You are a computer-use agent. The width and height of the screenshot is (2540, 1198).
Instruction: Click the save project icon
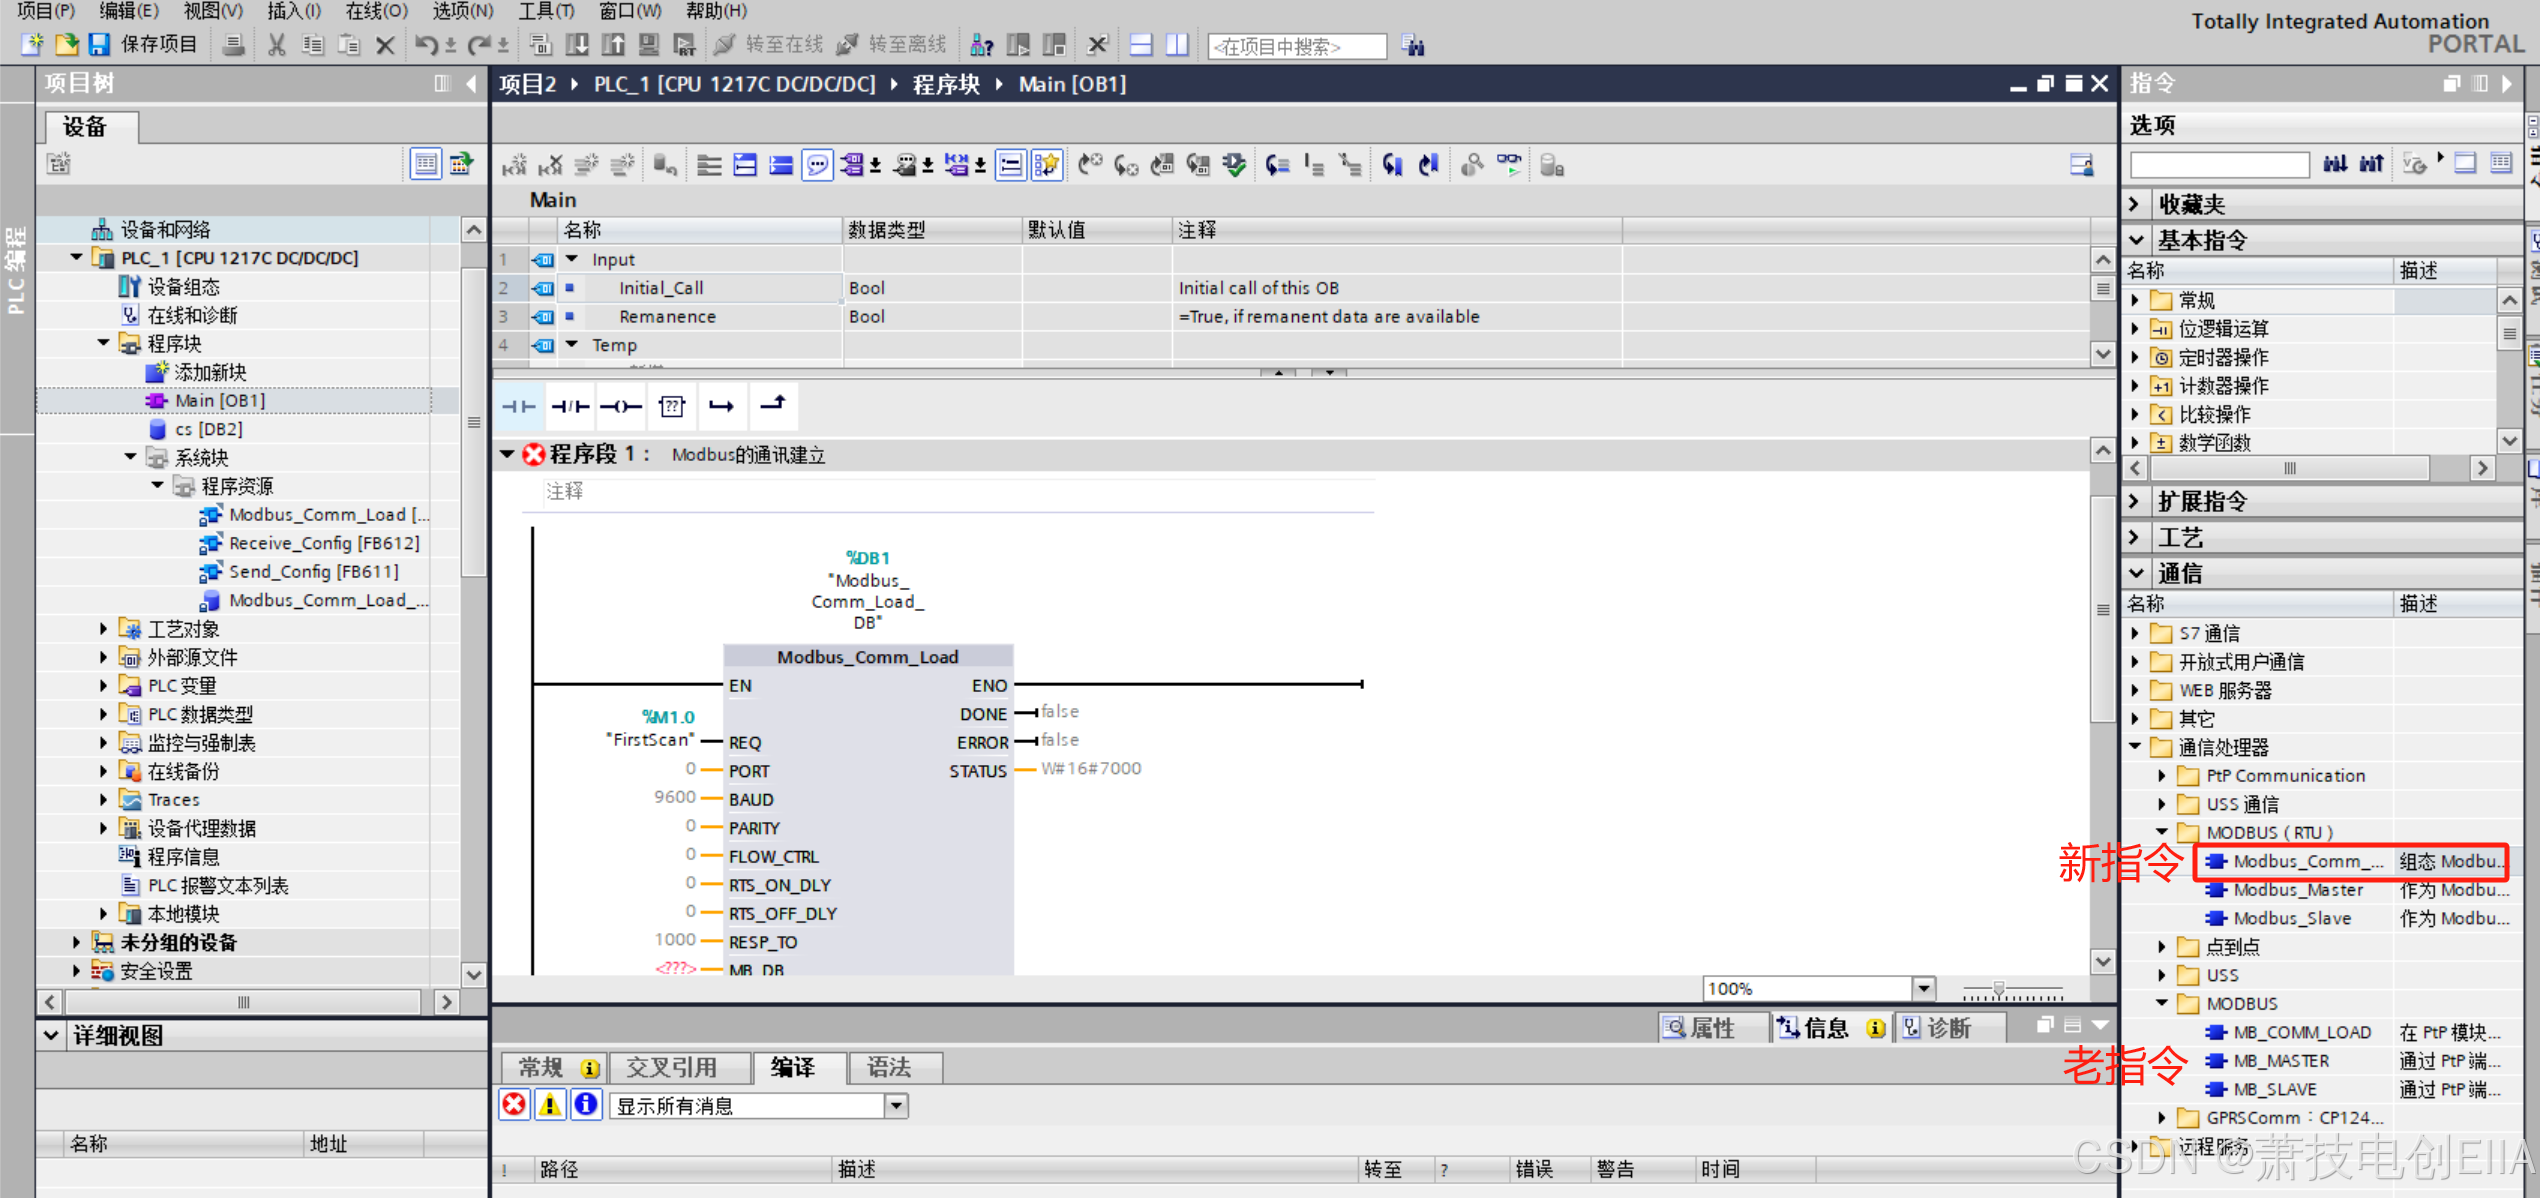[x=99, y=45]
